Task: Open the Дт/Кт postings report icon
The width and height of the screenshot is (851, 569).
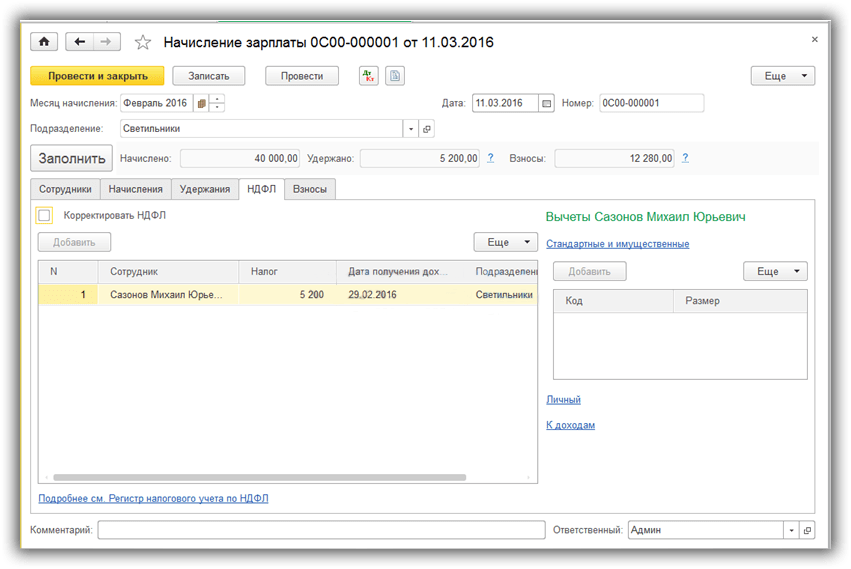Action: point(368,76)
